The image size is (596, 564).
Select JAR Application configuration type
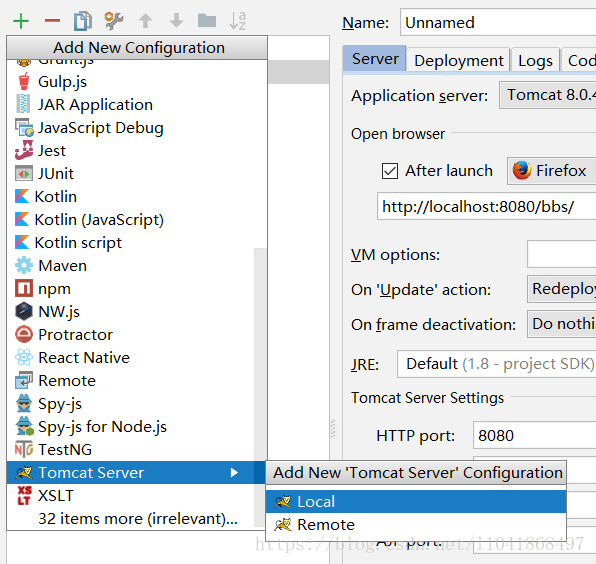(137, 105)
